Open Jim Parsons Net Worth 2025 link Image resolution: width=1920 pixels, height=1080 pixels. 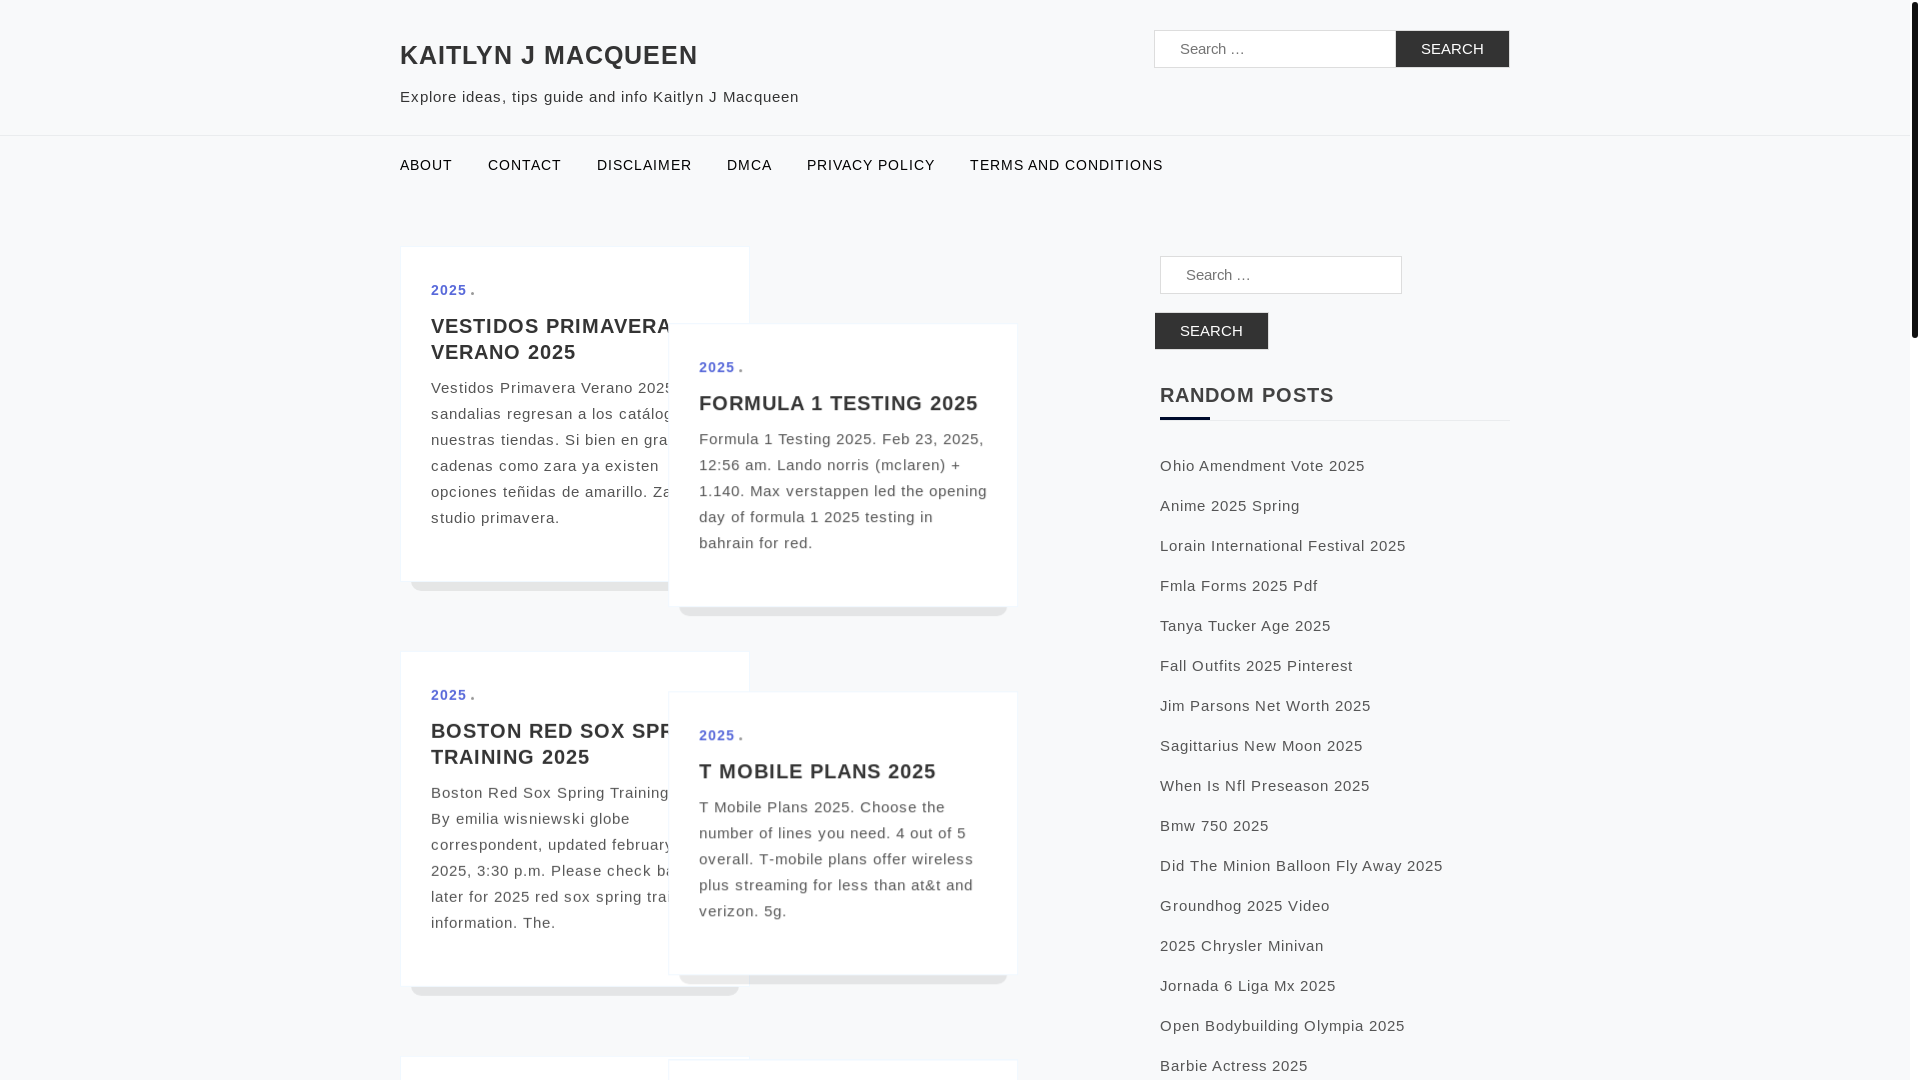1265,706
